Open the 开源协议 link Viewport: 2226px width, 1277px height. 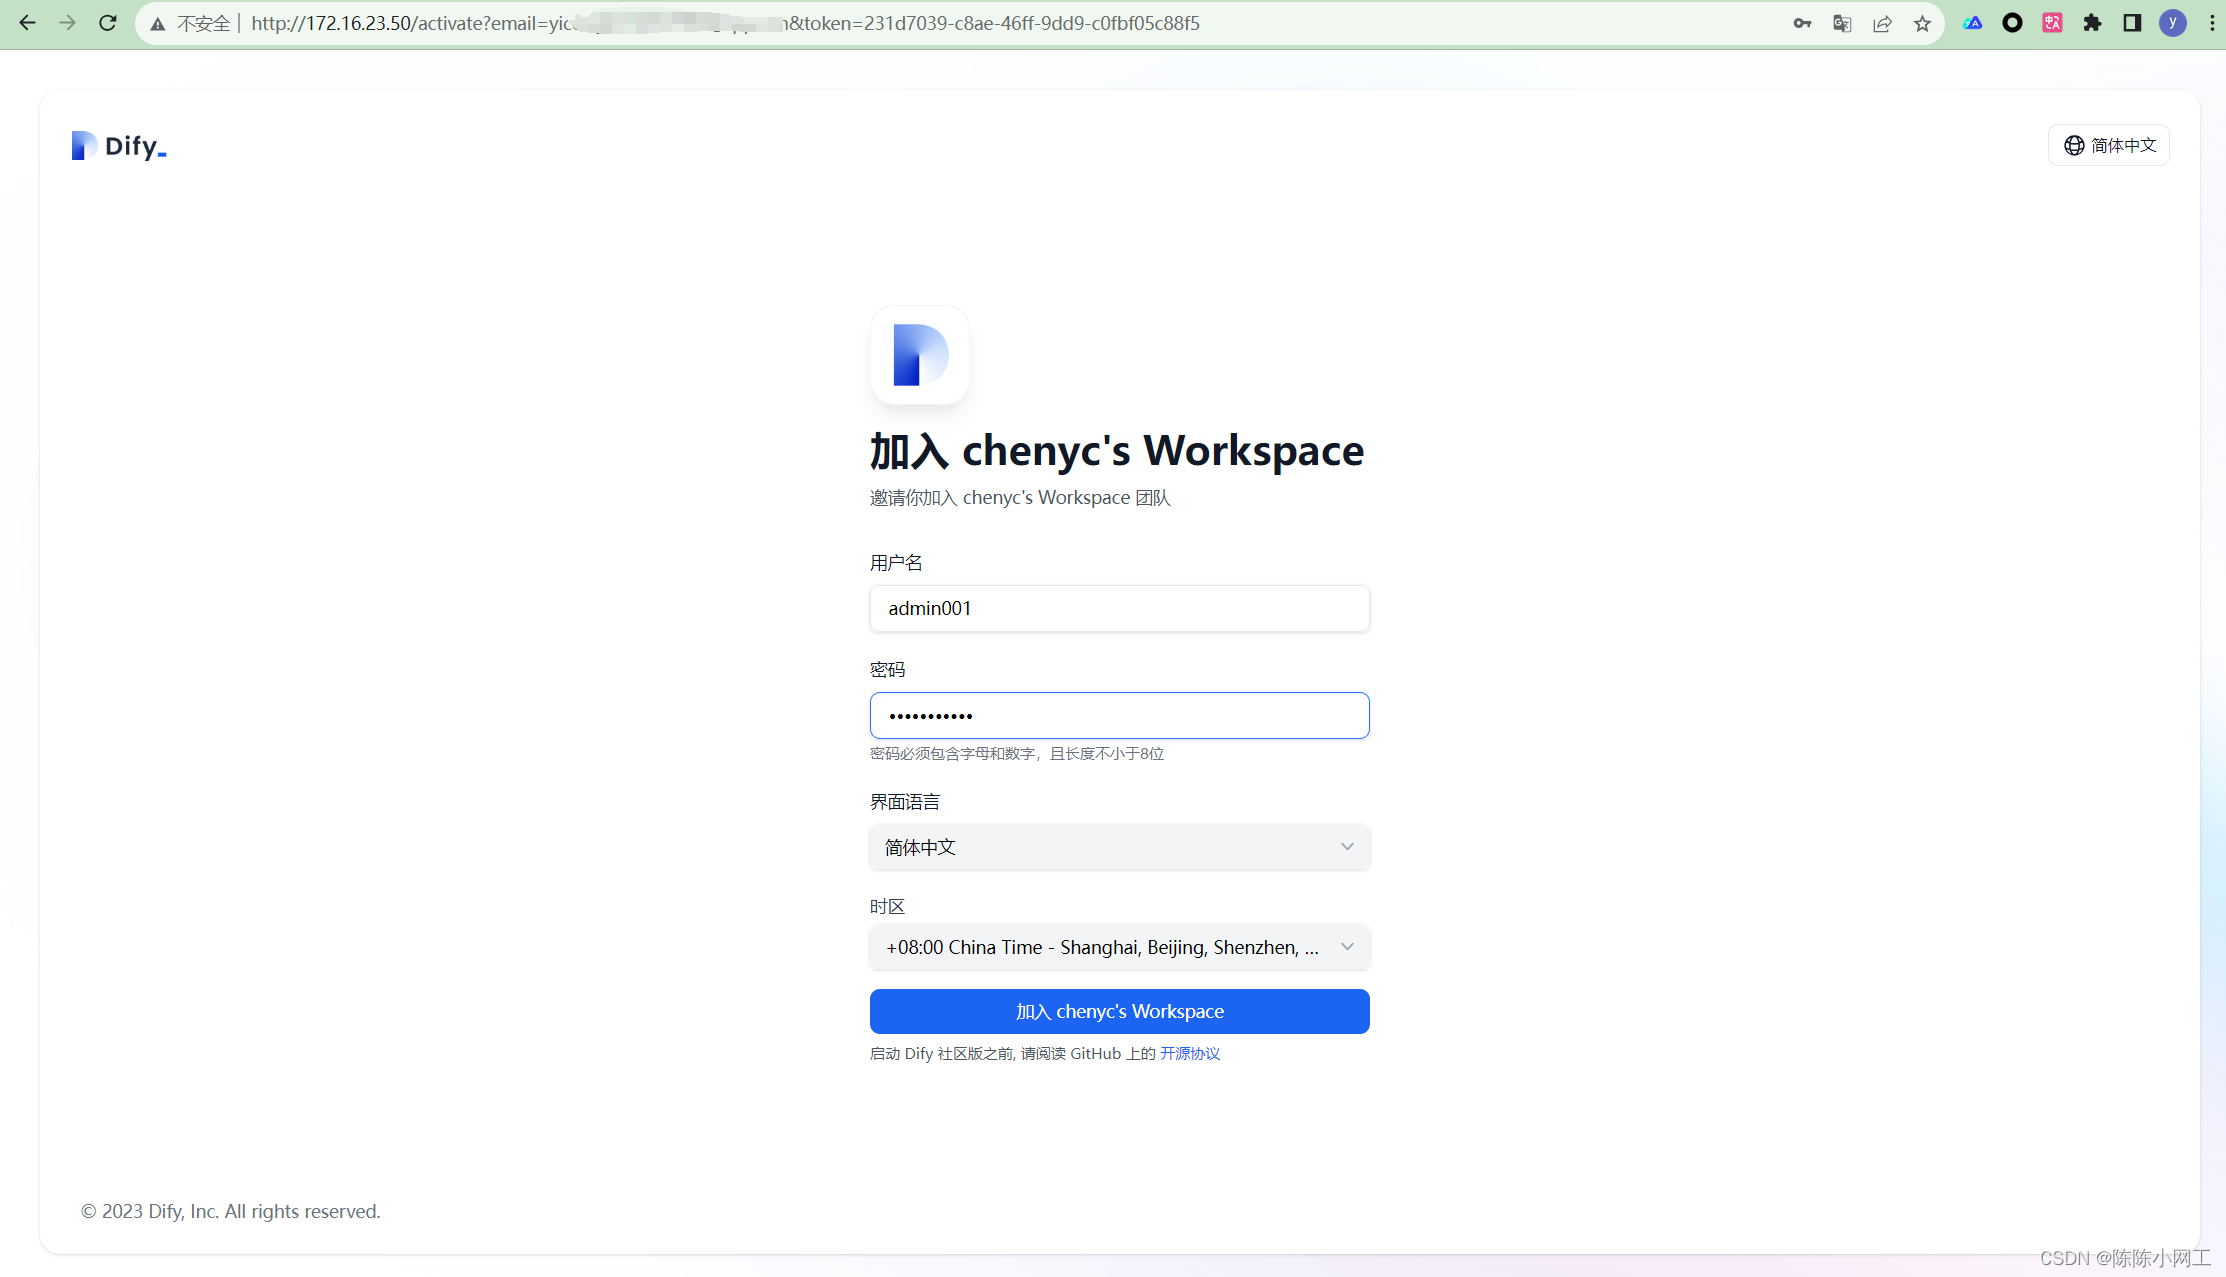click(1189, 1053)
